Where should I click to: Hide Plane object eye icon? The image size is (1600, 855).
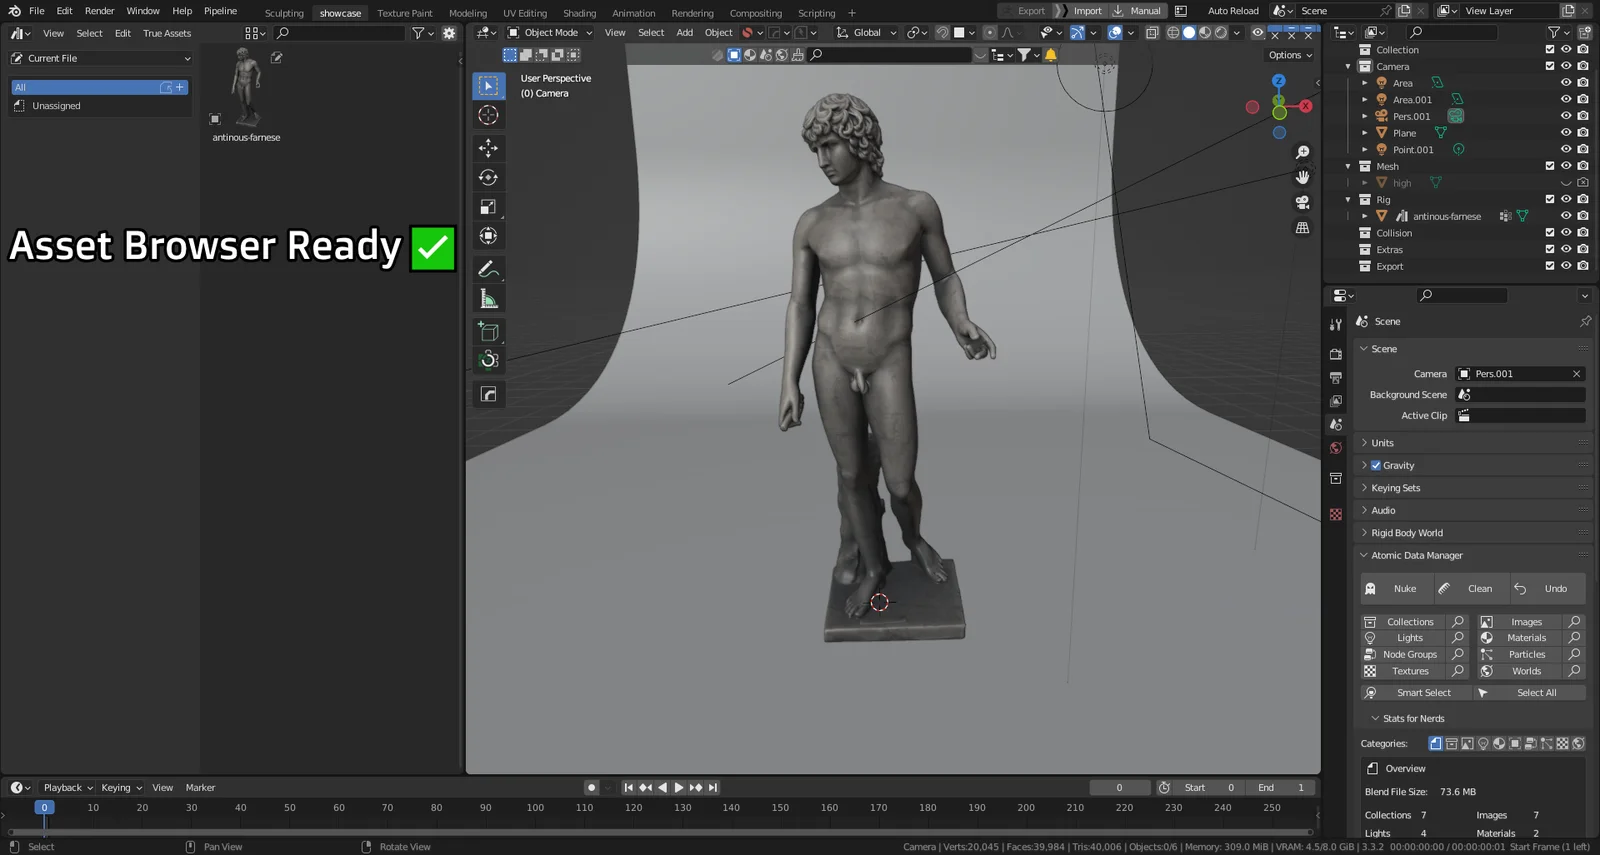click(1566, 133)
